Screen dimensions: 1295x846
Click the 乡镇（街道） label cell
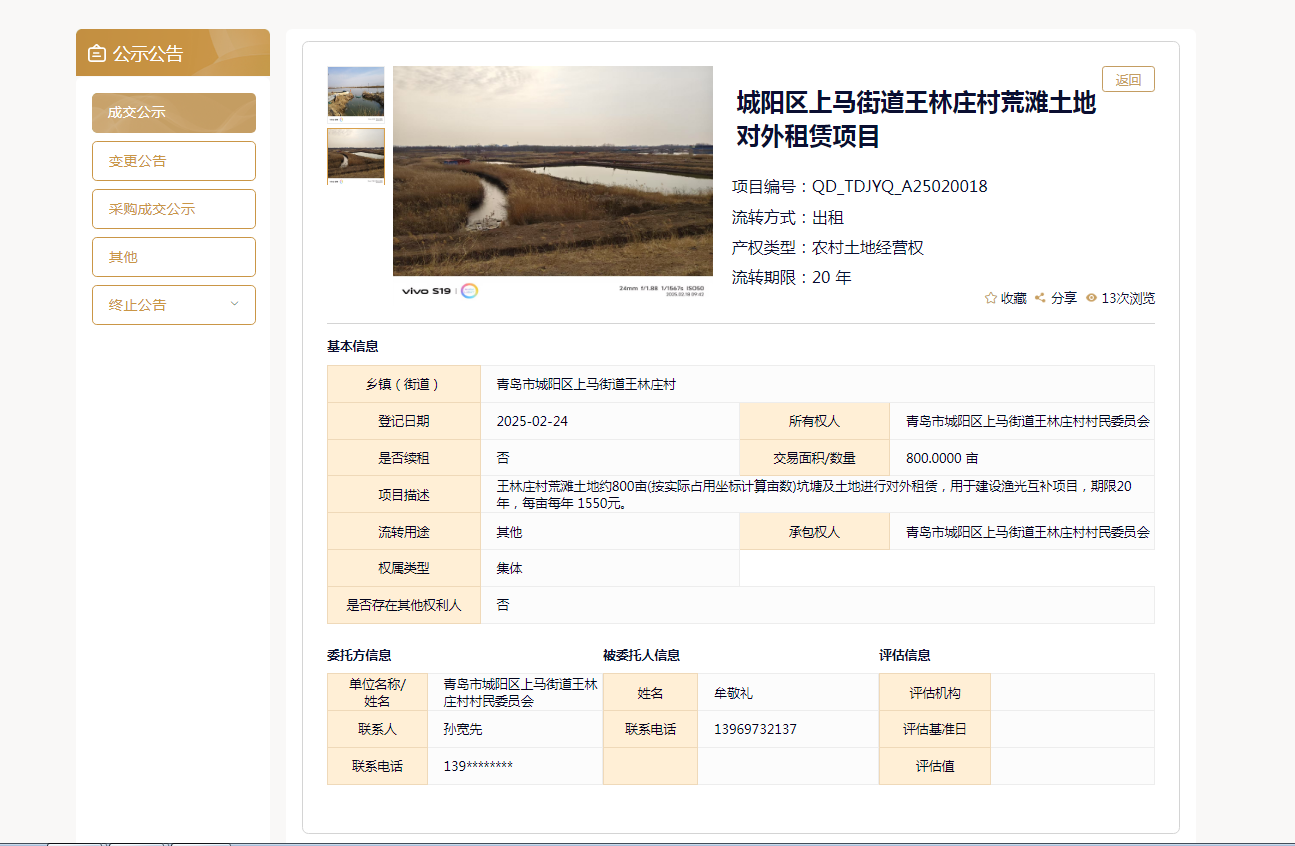point(404,384)
